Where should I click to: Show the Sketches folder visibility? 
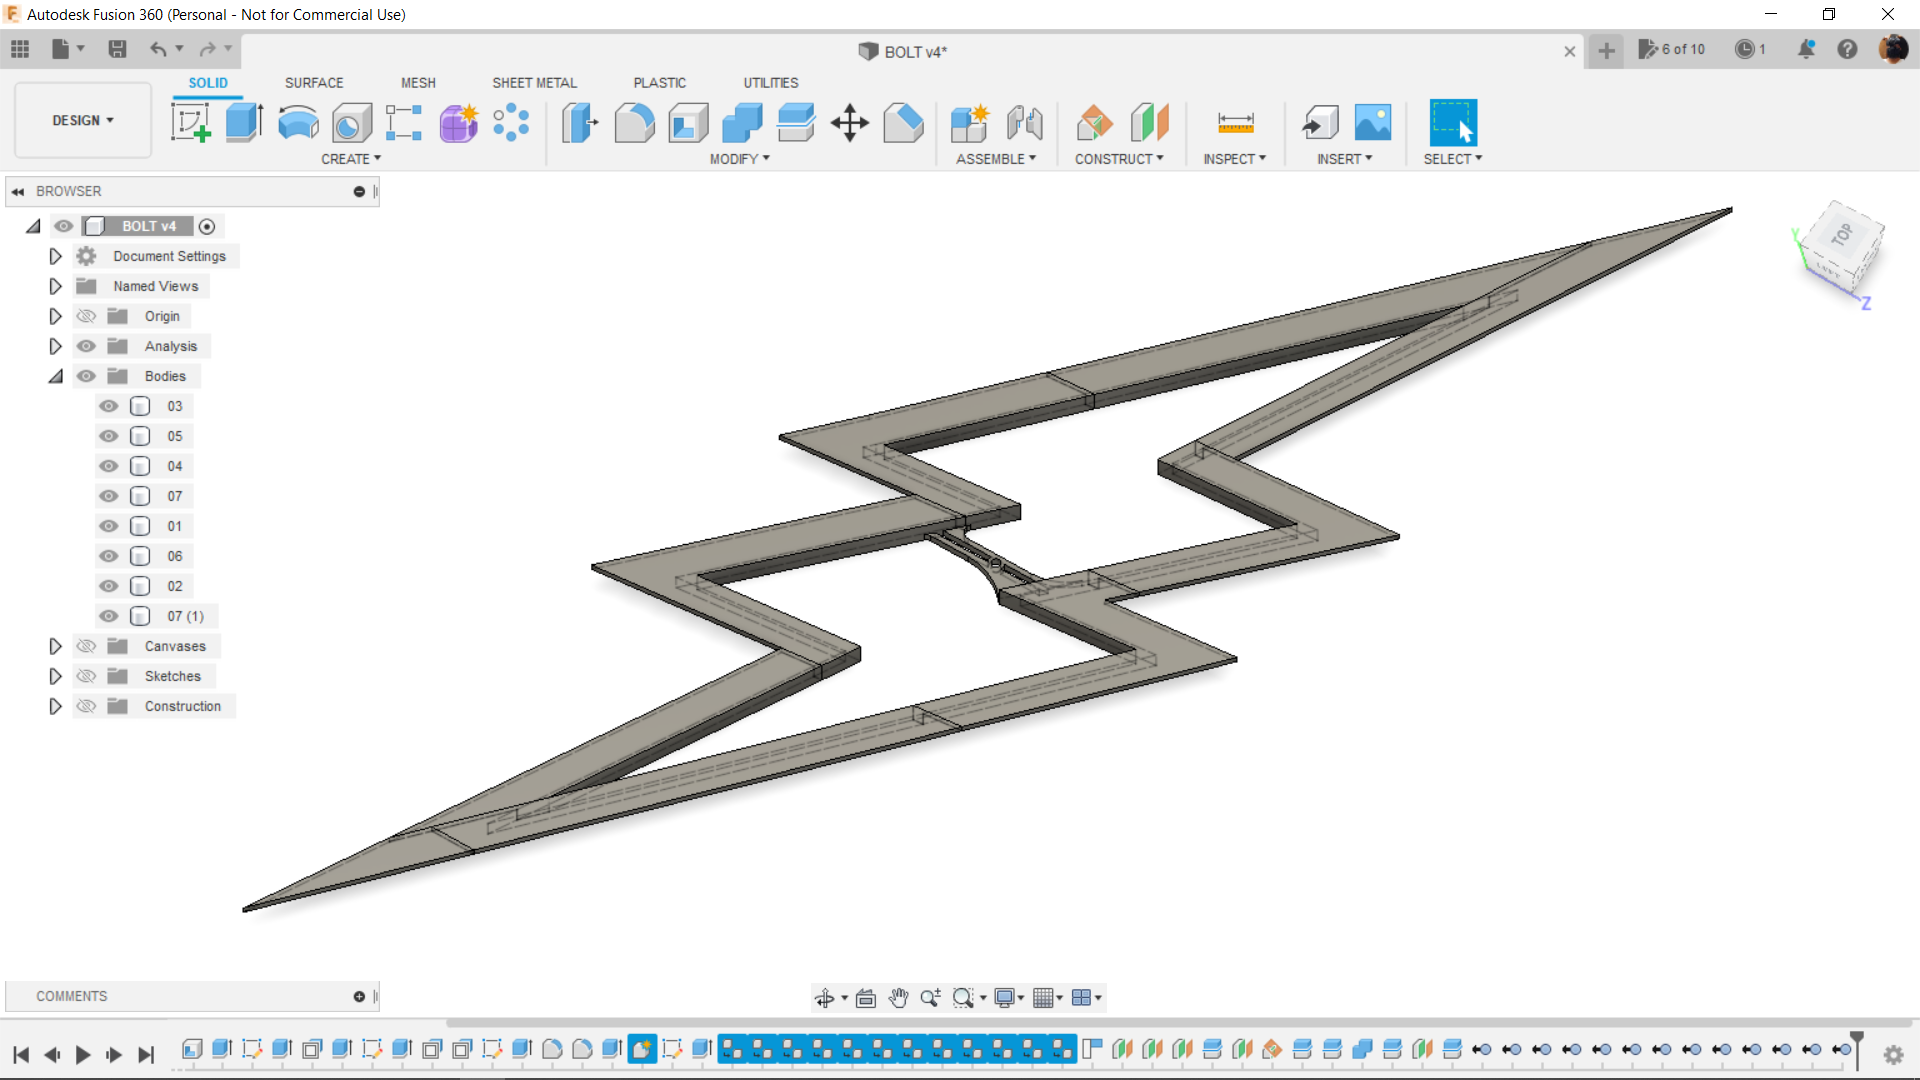(x=87, y=676)
